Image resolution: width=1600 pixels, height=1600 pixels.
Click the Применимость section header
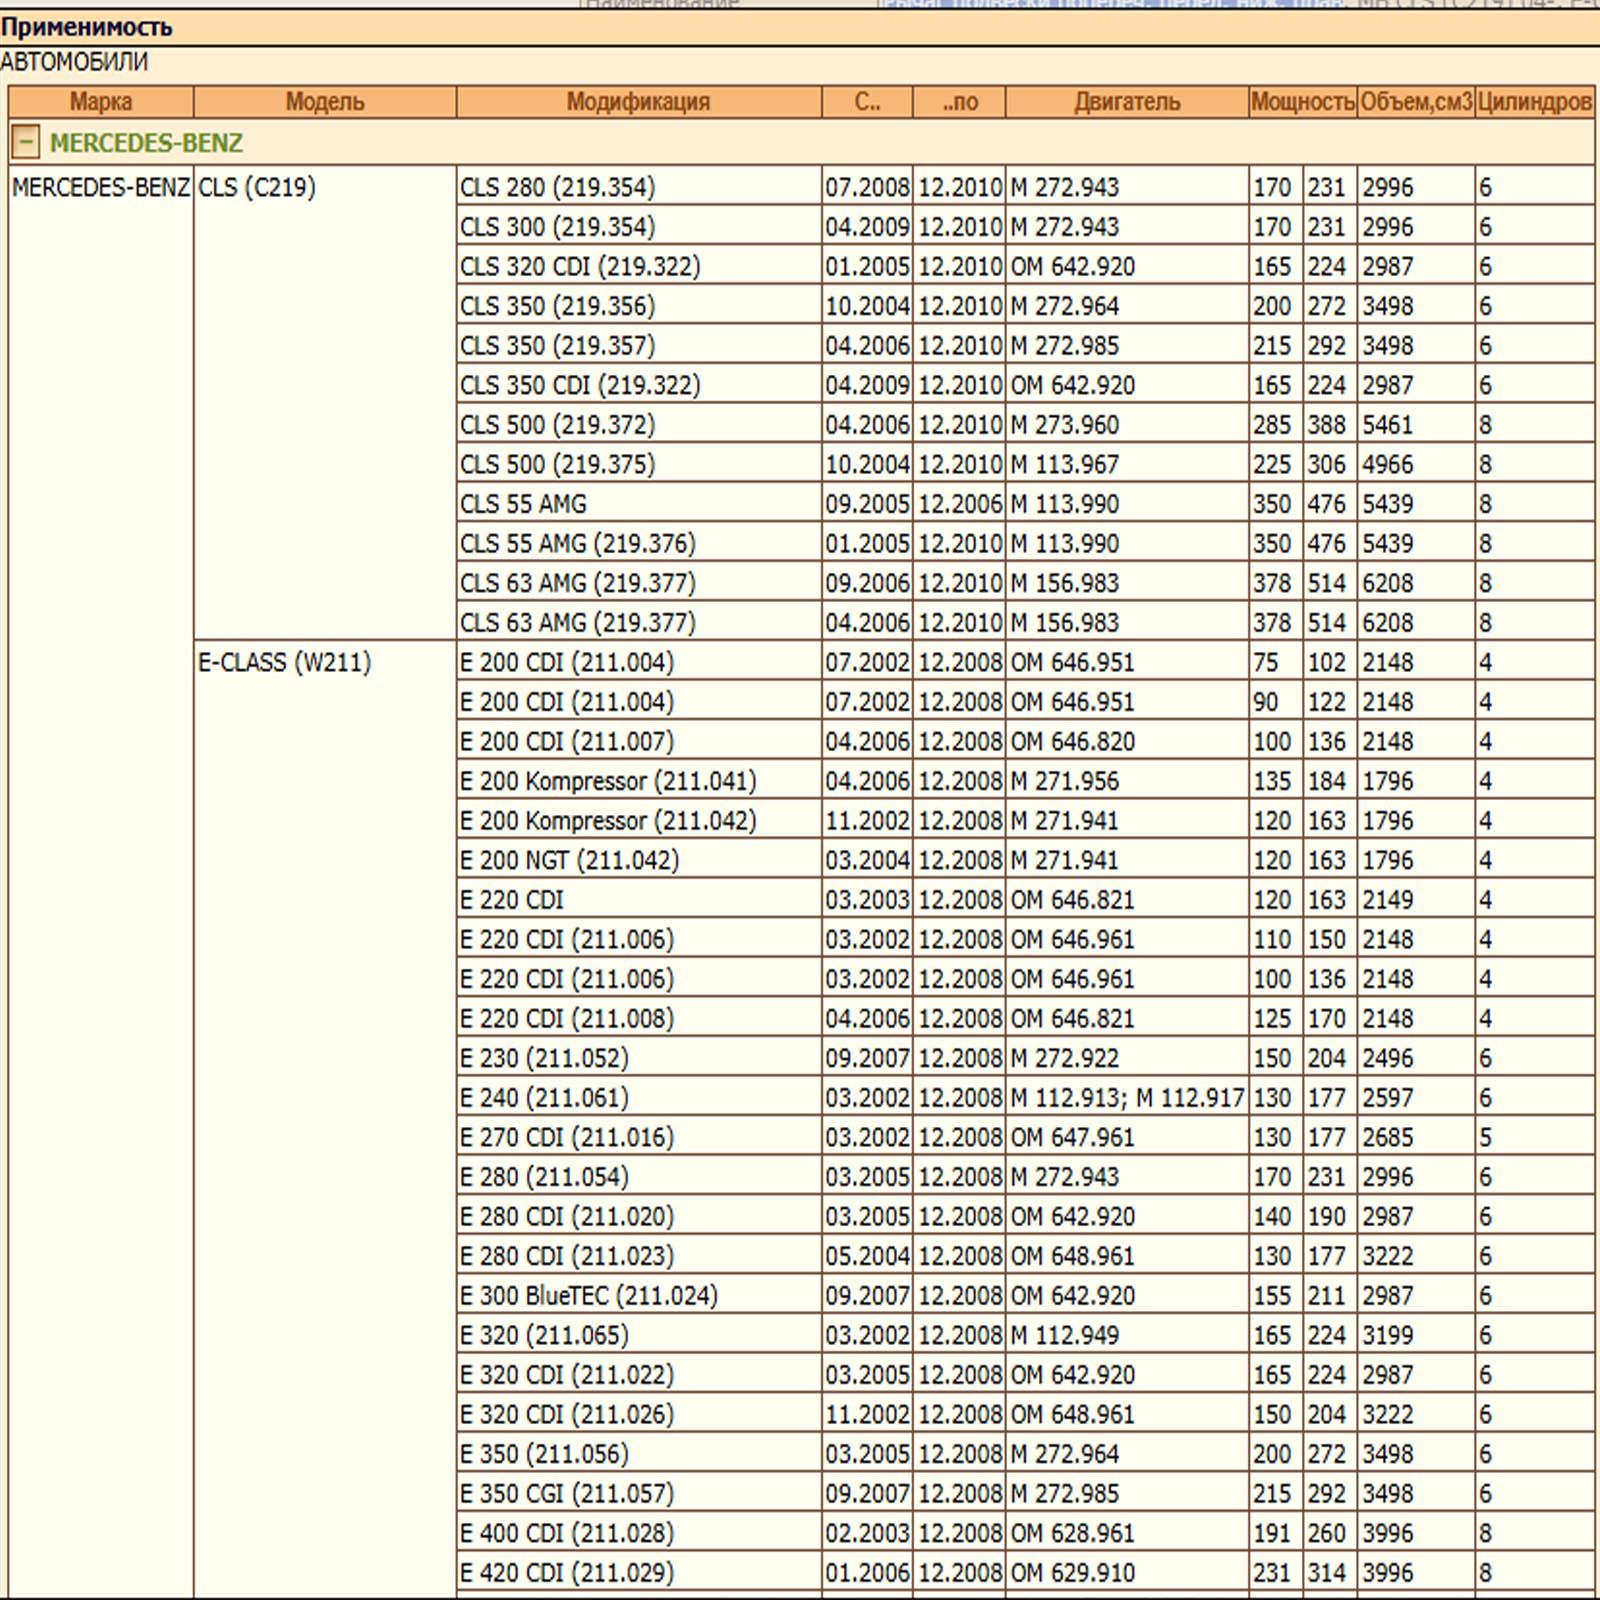[87, 27]
